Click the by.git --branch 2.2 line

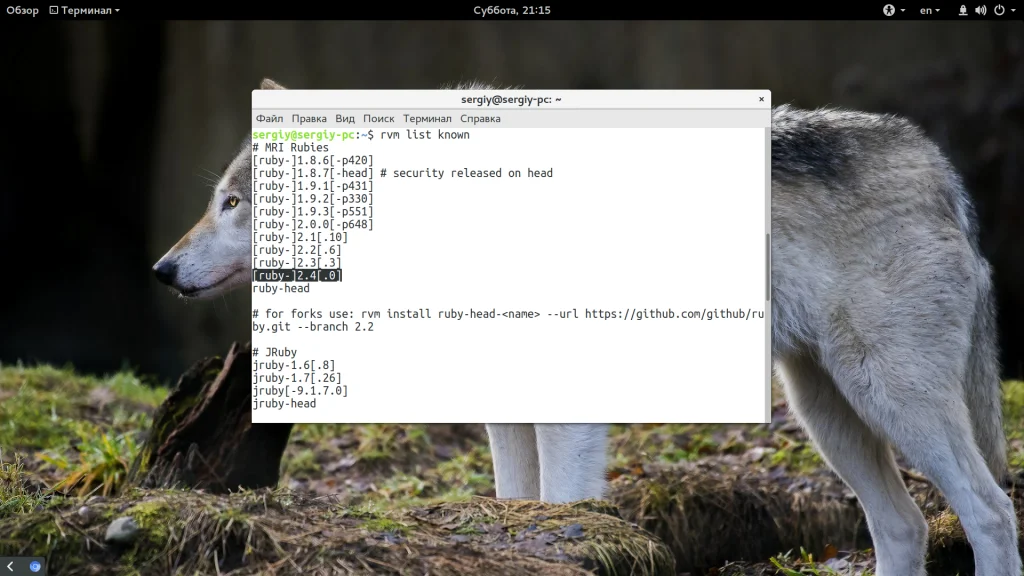pyautogui.click(x=313, y=327)
